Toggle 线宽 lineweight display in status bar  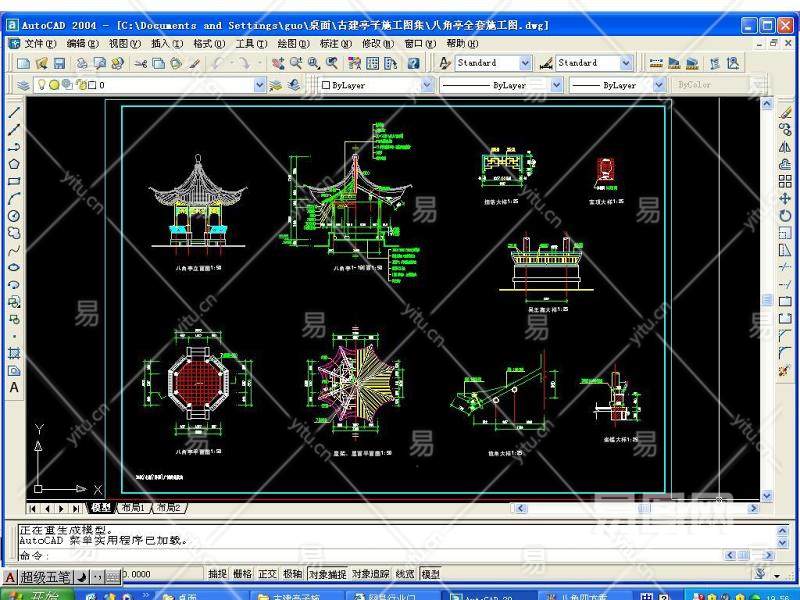click(x=406, y=574)
